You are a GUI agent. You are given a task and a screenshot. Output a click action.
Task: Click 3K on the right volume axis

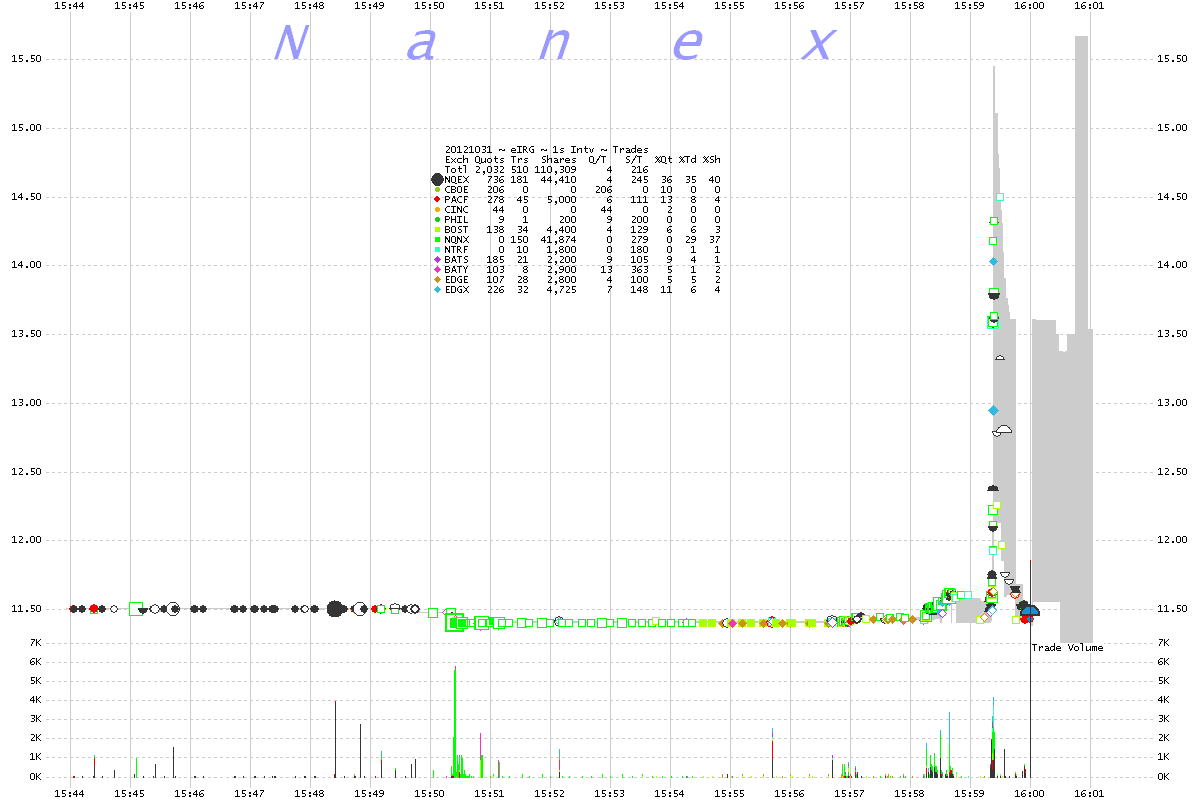1163,719
